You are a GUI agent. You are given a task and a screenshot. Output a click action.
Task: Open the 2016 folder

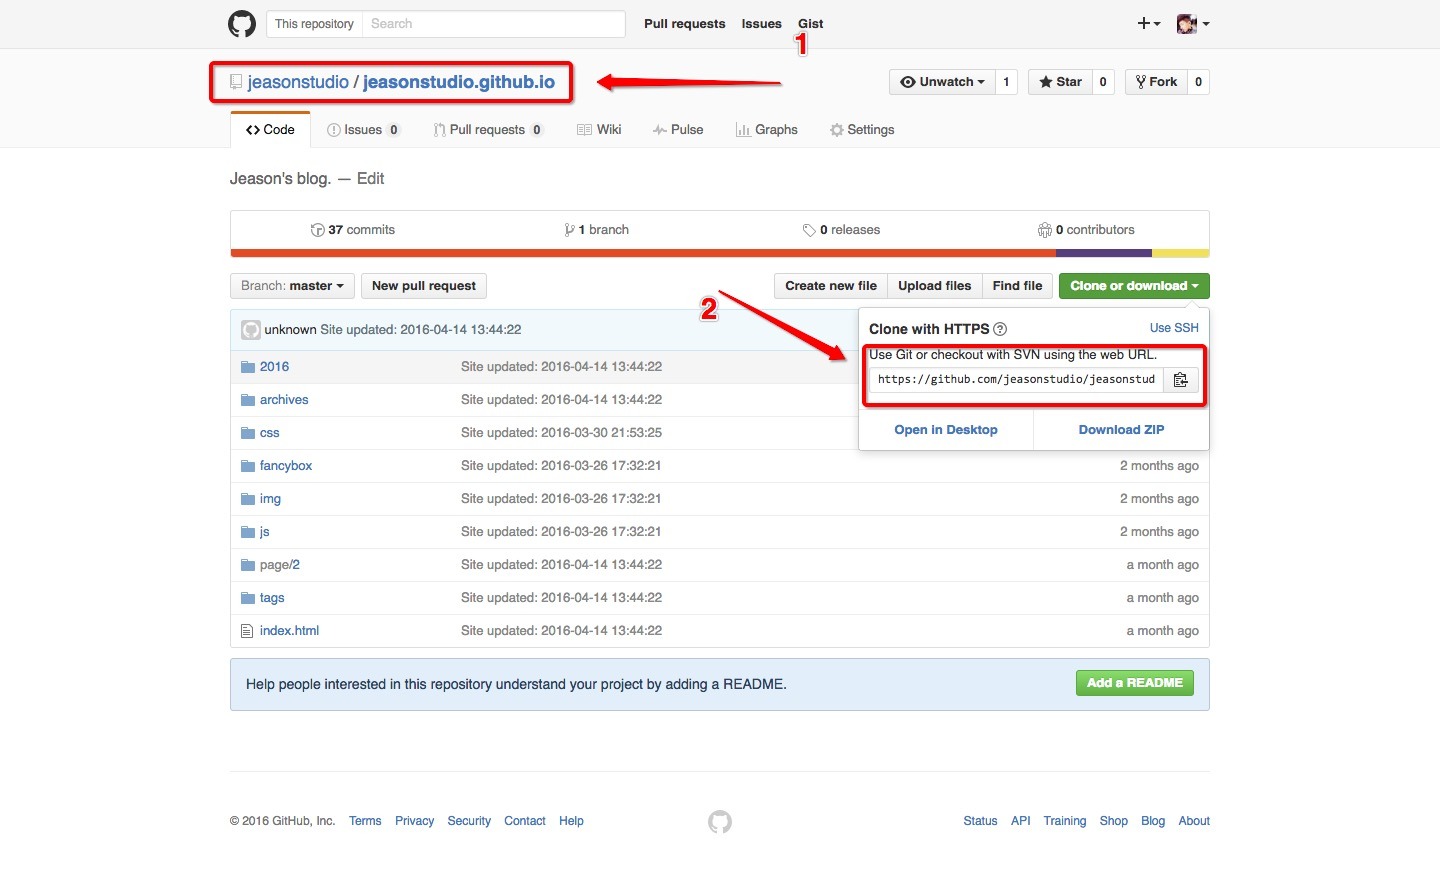[274, 367]
